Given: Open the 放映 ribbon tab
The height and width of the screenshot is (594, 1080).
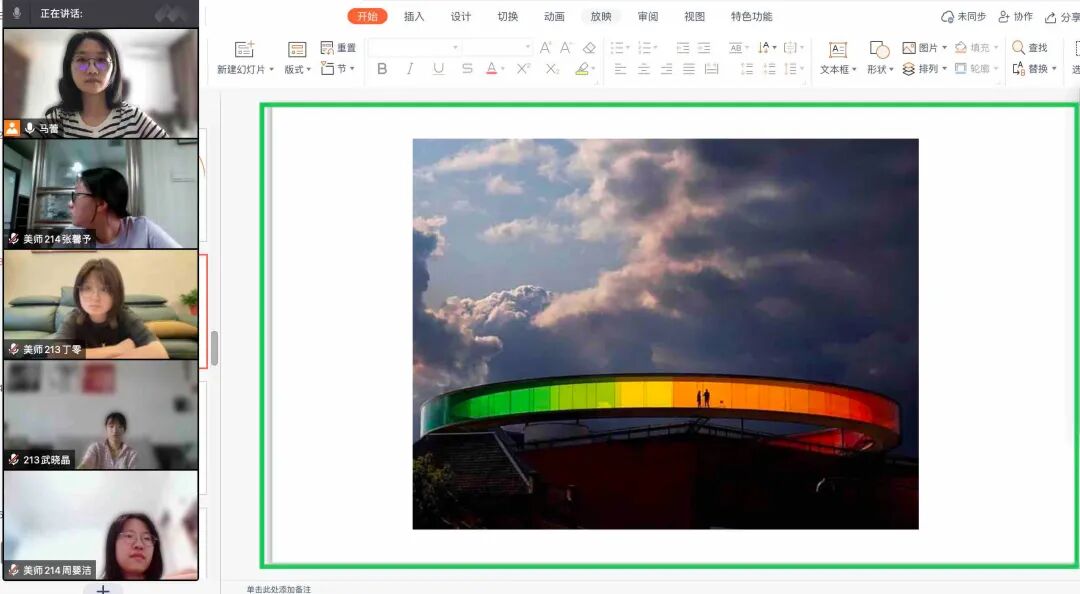Looking at the screenshot, I should (x=600, y=16).
